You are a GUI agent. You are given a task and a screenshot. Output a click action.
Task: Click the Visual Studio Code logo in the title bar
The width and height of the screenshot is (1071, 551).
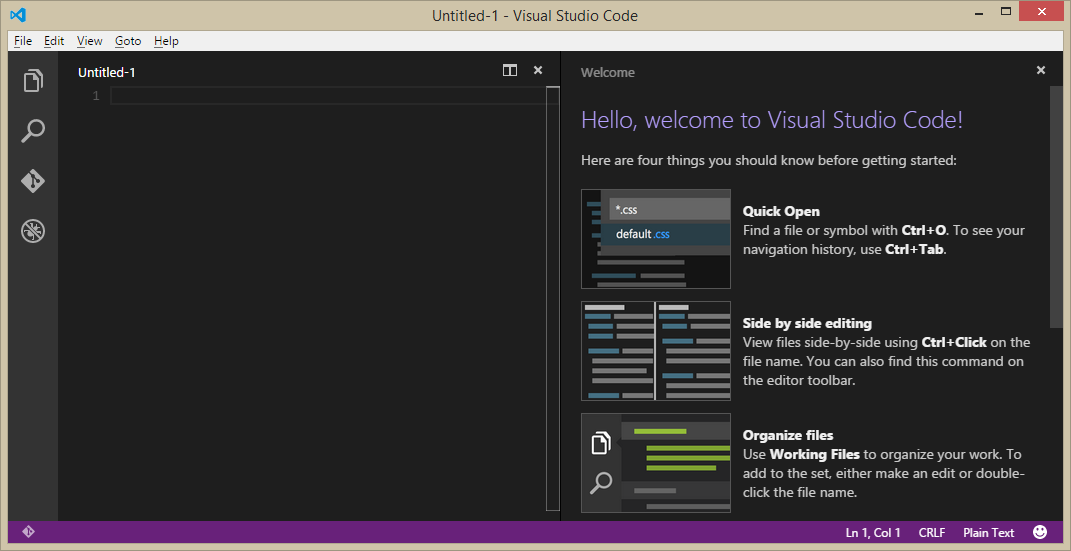(18, 14)
